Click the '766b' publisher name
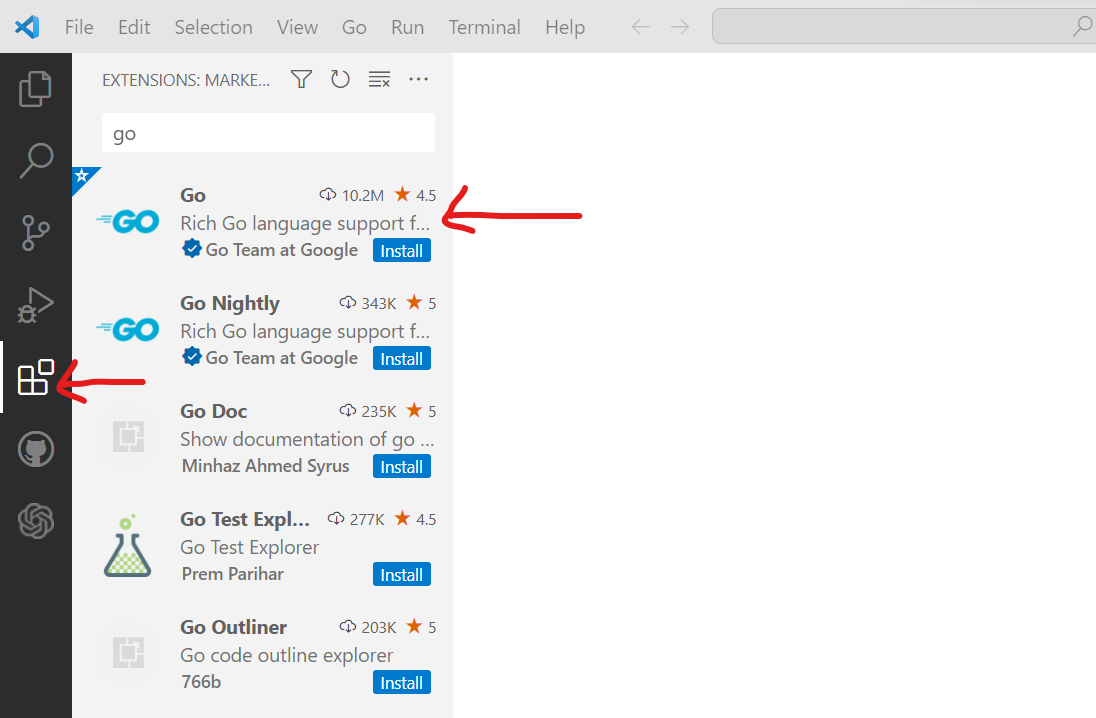 pyautogui.click(x=201, y=682)
